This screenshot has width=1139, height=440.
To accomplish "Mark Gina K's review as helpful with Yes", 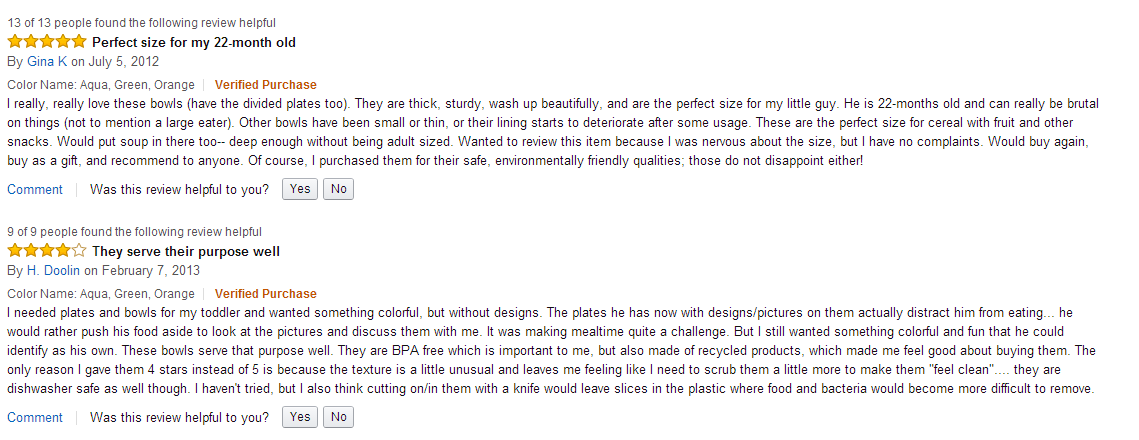I will (x=300, y=189).
